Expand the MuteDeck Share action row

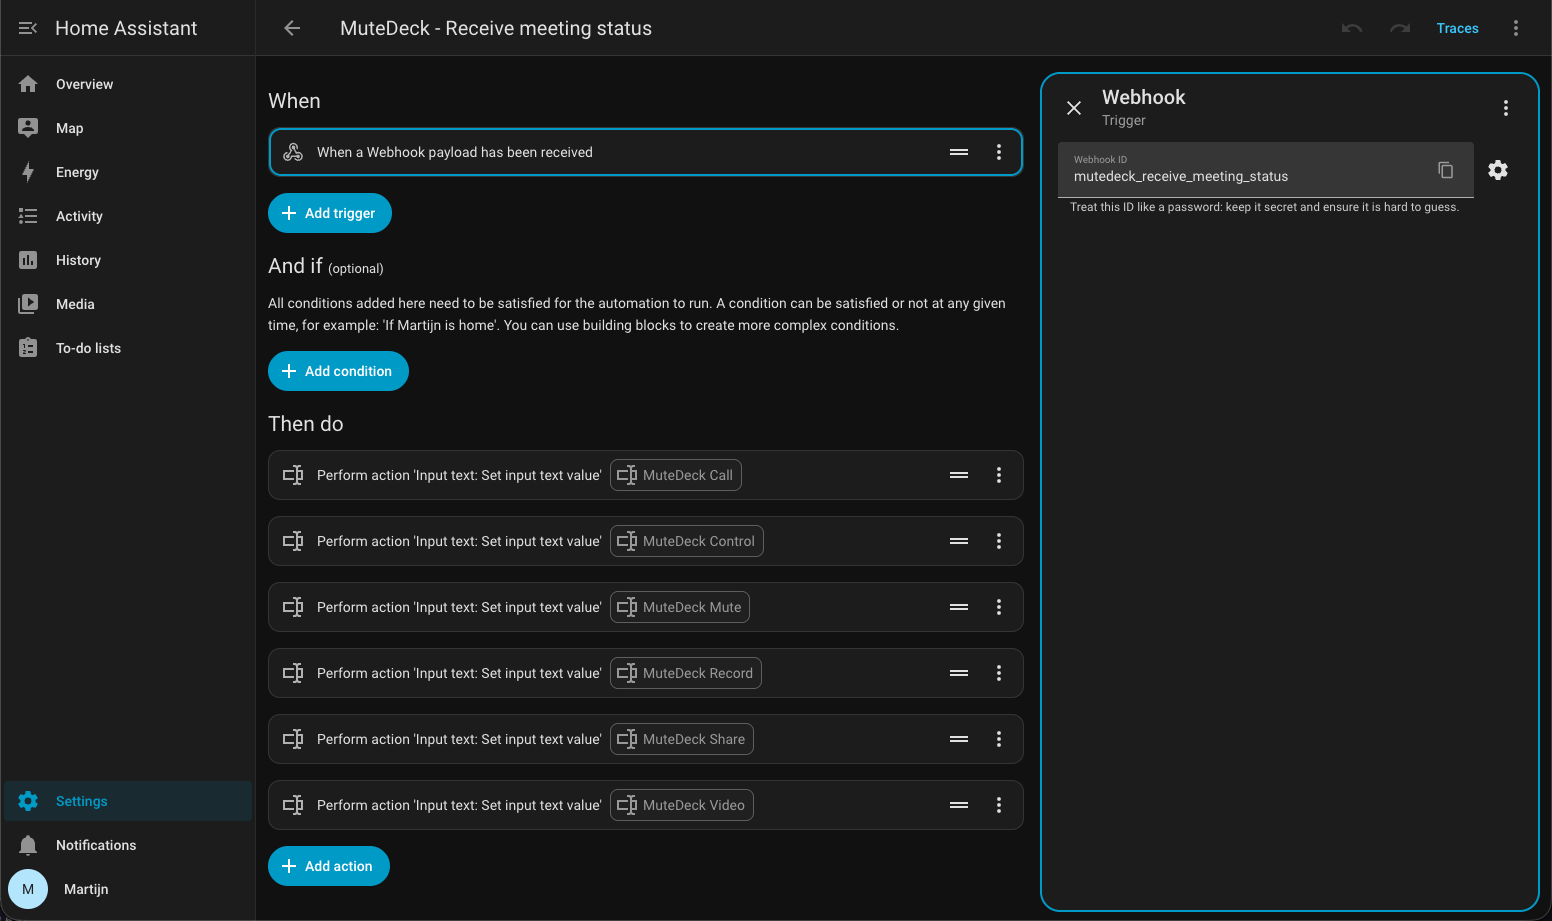click(646, 739)
